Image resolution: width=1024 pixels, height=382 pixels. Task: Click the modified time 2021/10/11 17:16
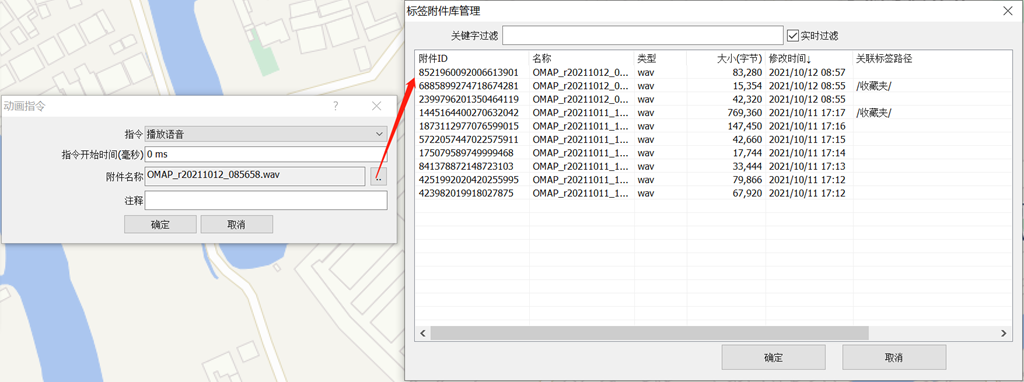coord(807,126)
